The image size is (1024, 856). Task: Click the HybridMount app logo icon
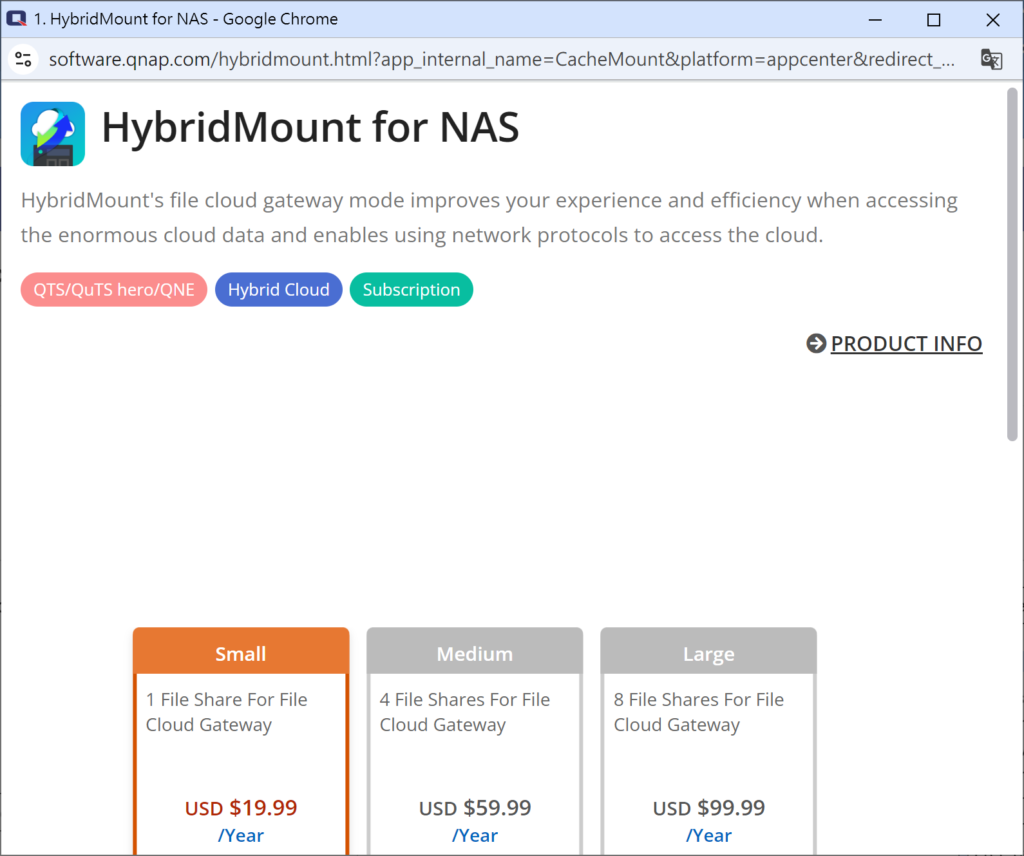click(53, 133)
